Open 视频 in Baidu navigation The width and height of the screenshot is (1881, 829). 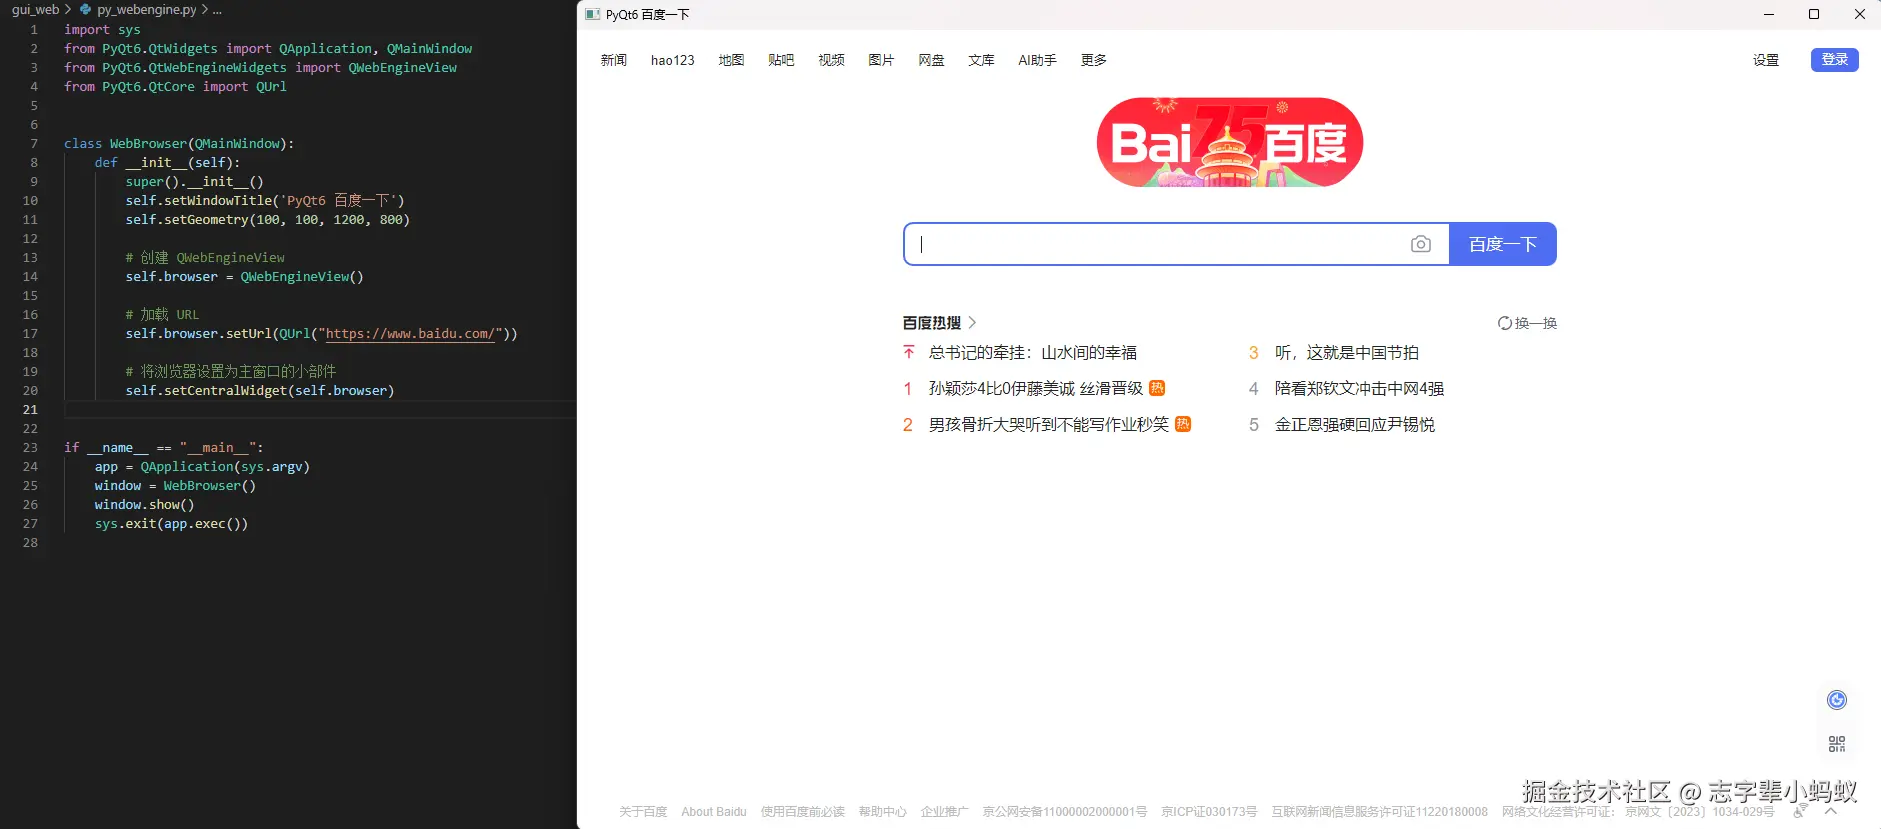[831, 60]
